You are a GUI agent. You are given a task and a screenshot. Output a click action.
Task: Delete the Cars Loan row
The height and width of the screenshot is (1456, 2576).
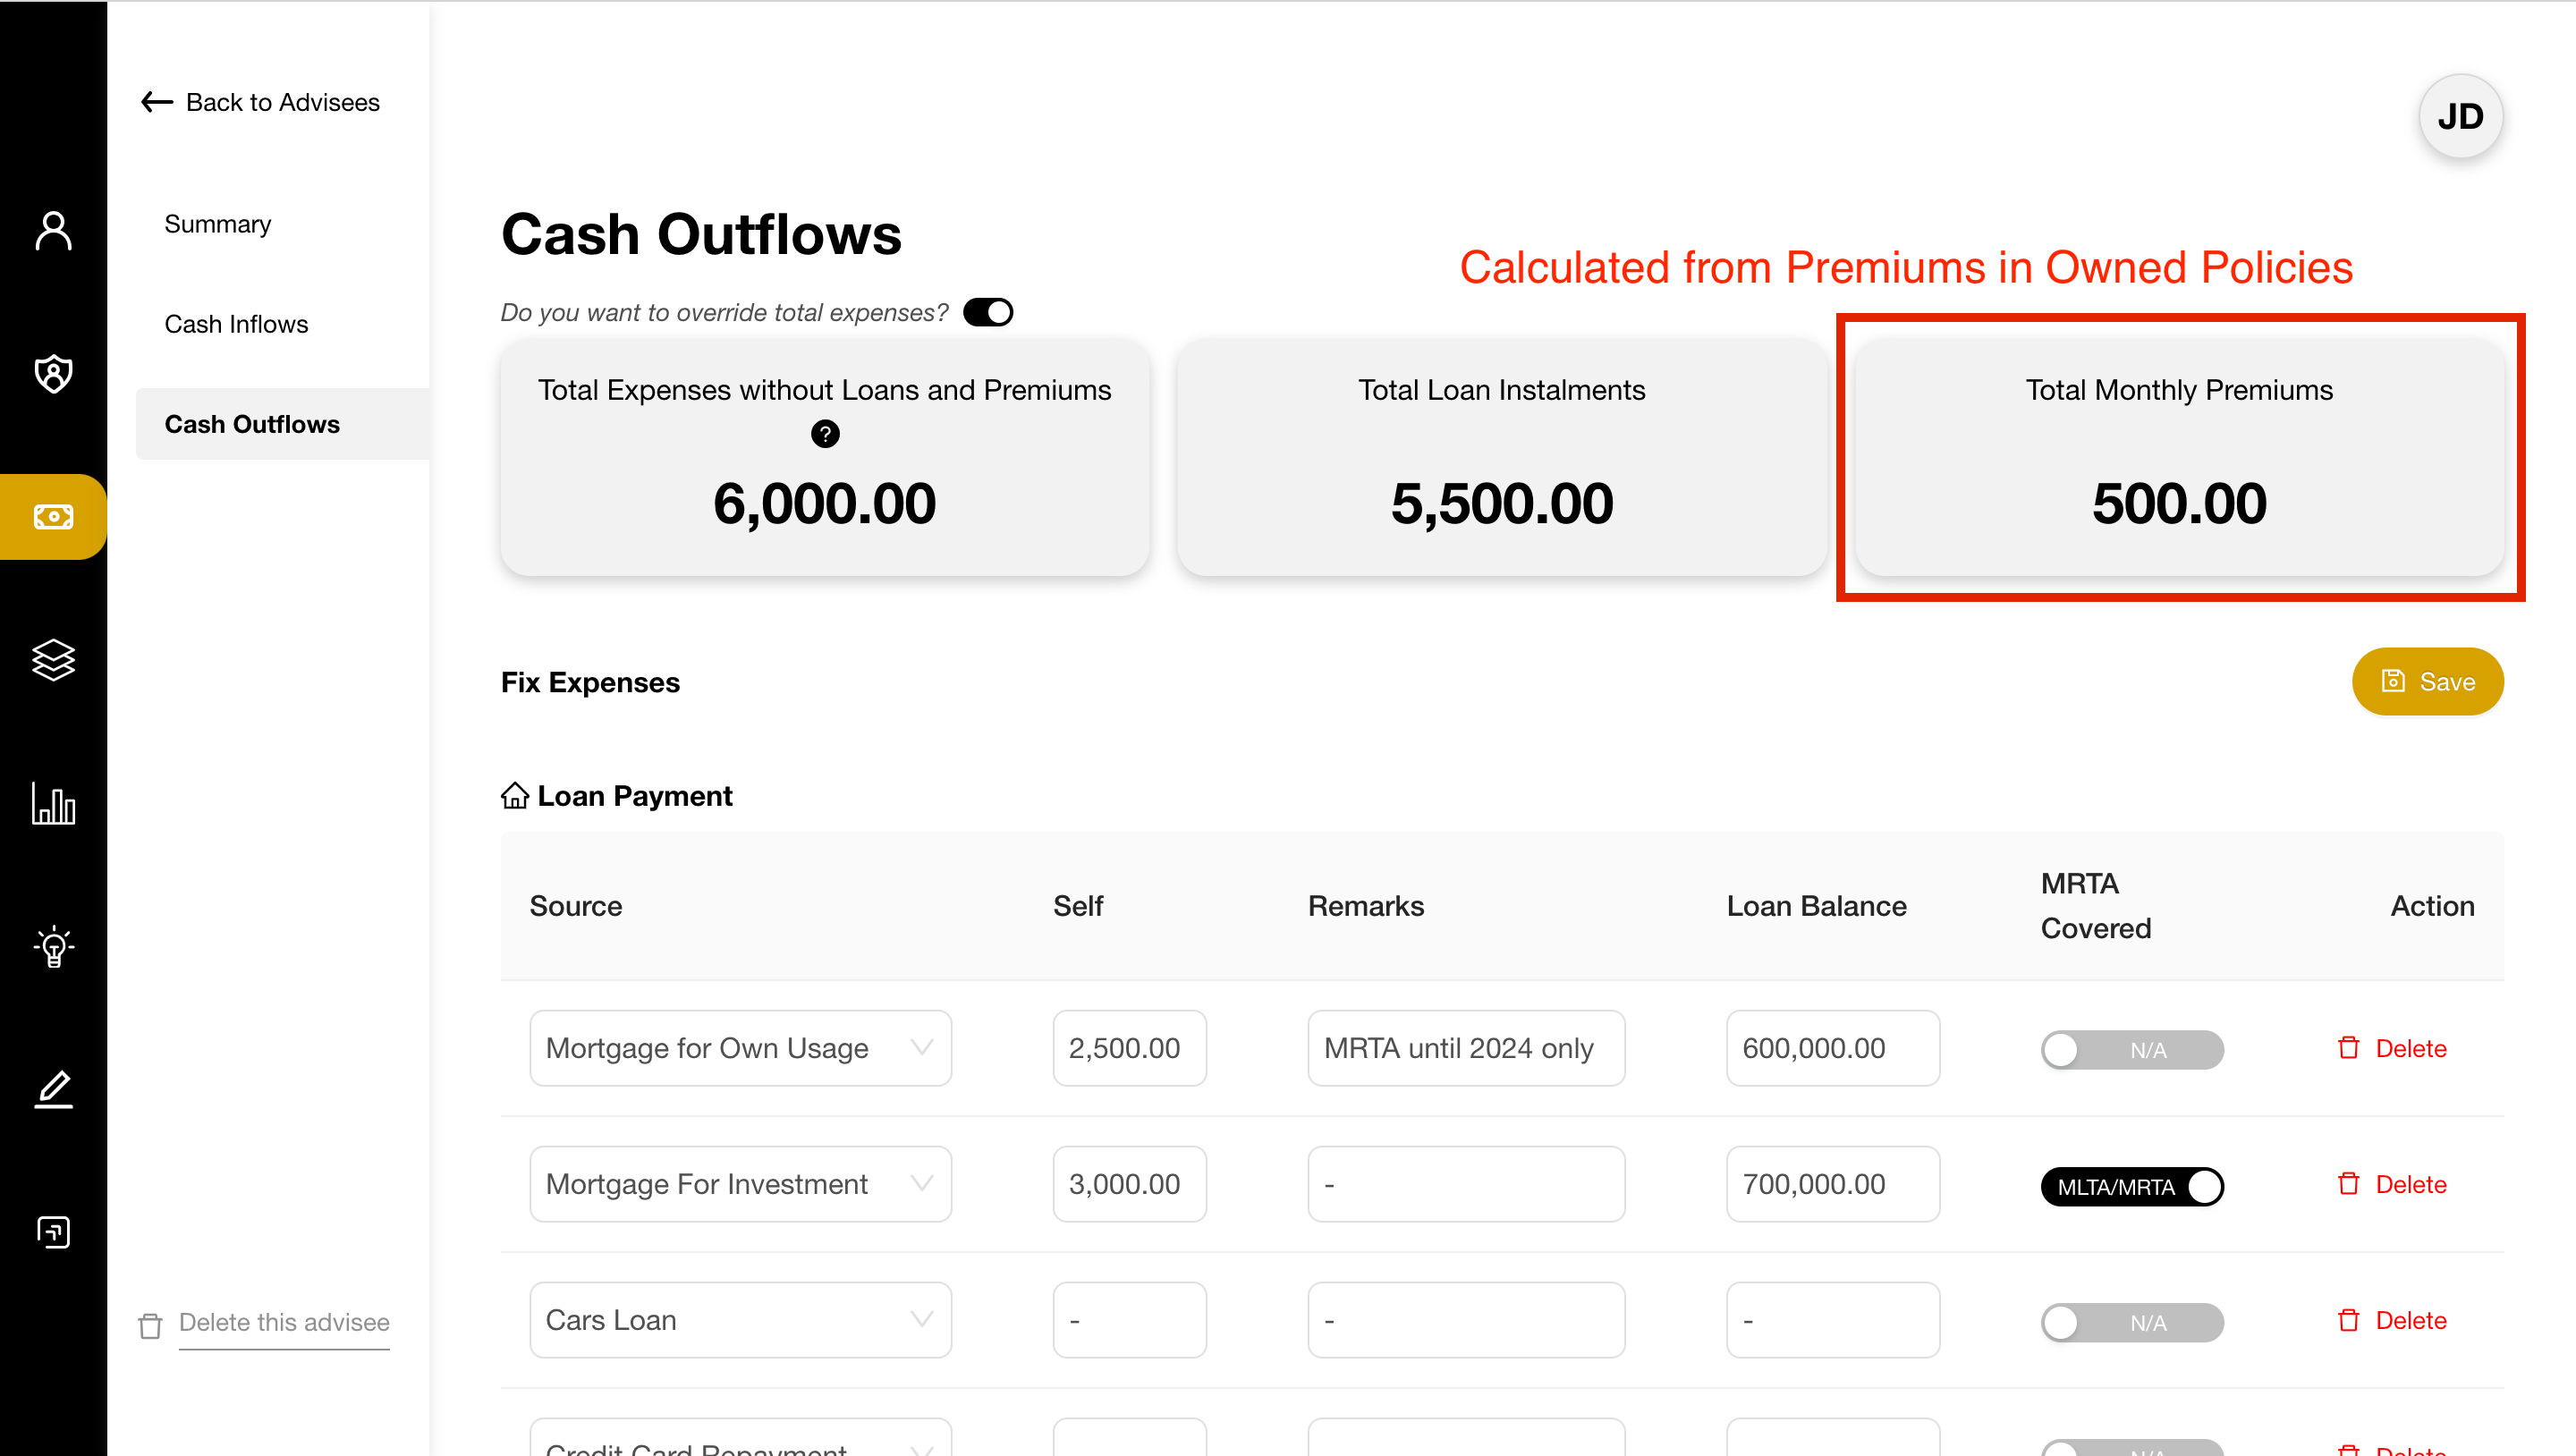tap(2391, 1320)
